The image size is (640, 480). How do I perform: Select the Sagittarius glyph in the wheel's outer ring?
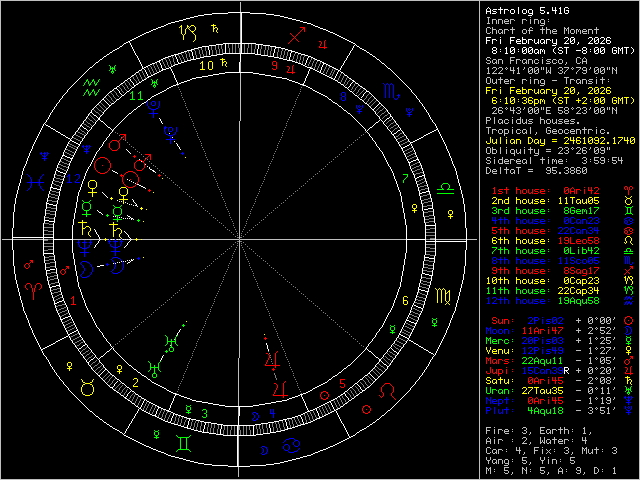tap(295, 35)
